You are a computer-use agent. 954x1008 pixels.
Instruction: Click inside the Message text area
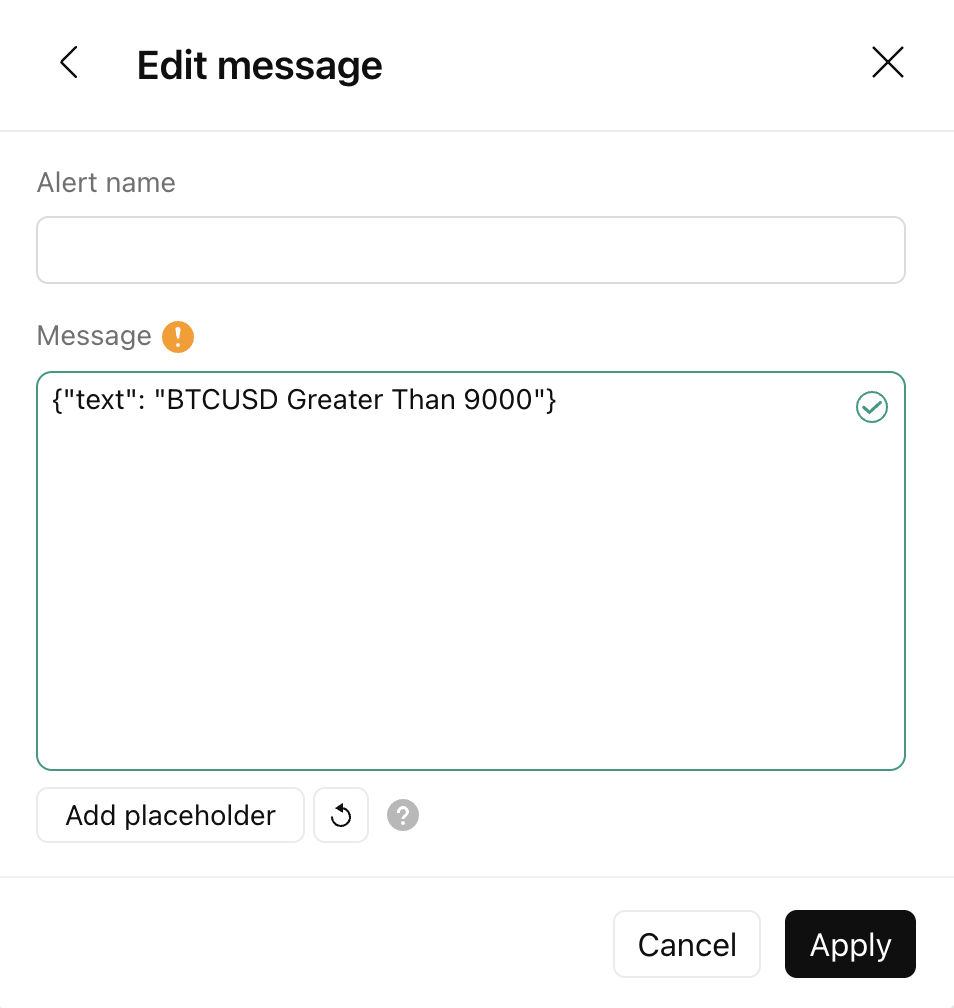[471, 571]
